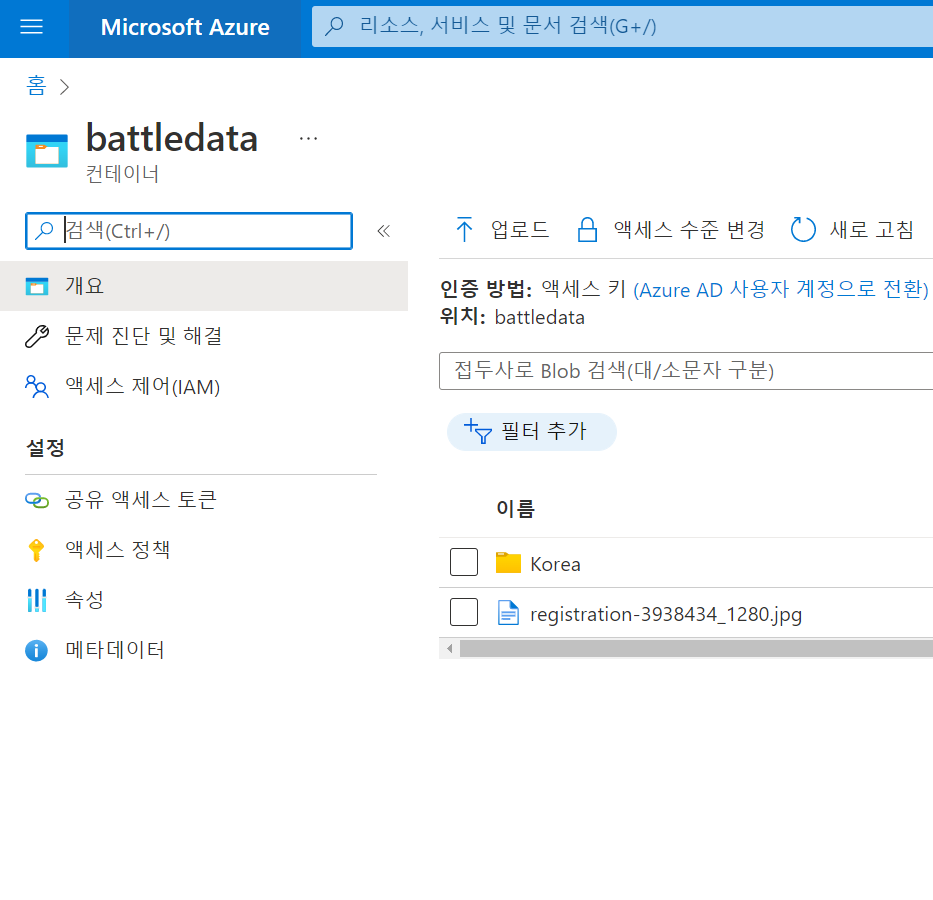Click the 설정 section heading
Viewport: 933px width, 900px height.
[45, 448]
